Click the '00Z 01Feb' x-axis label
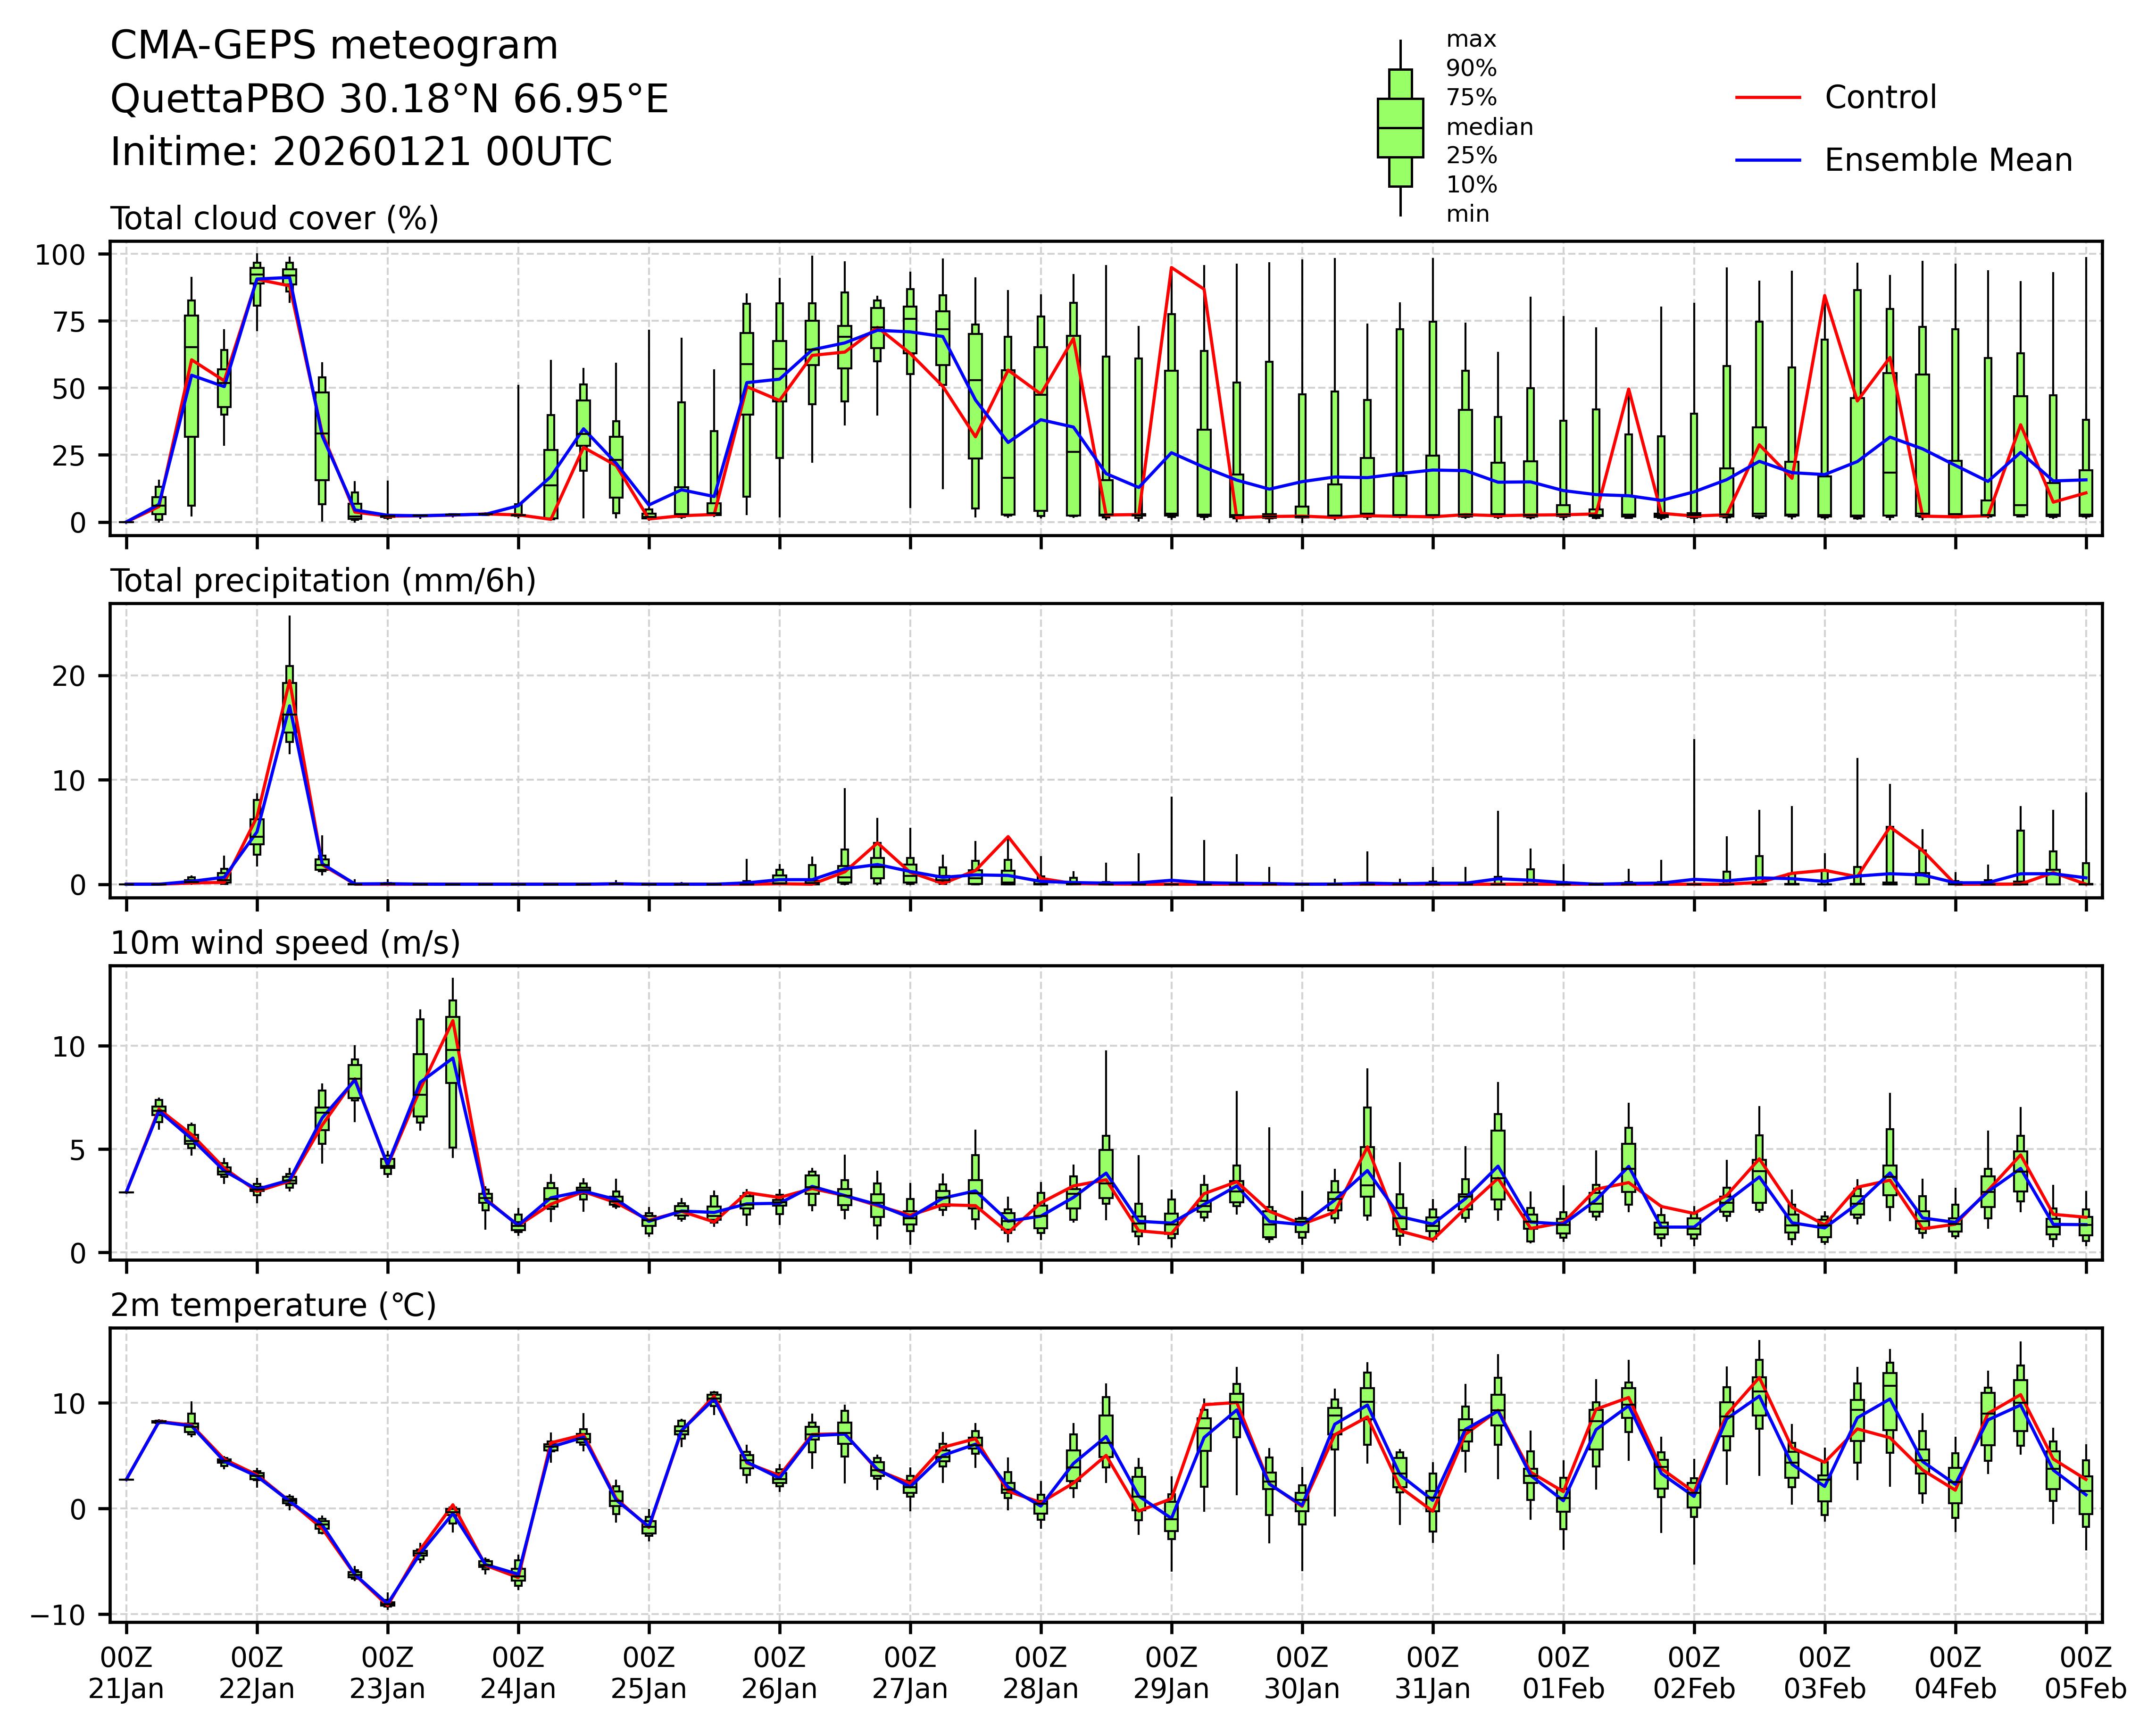 click(x=1563, y=1673)
